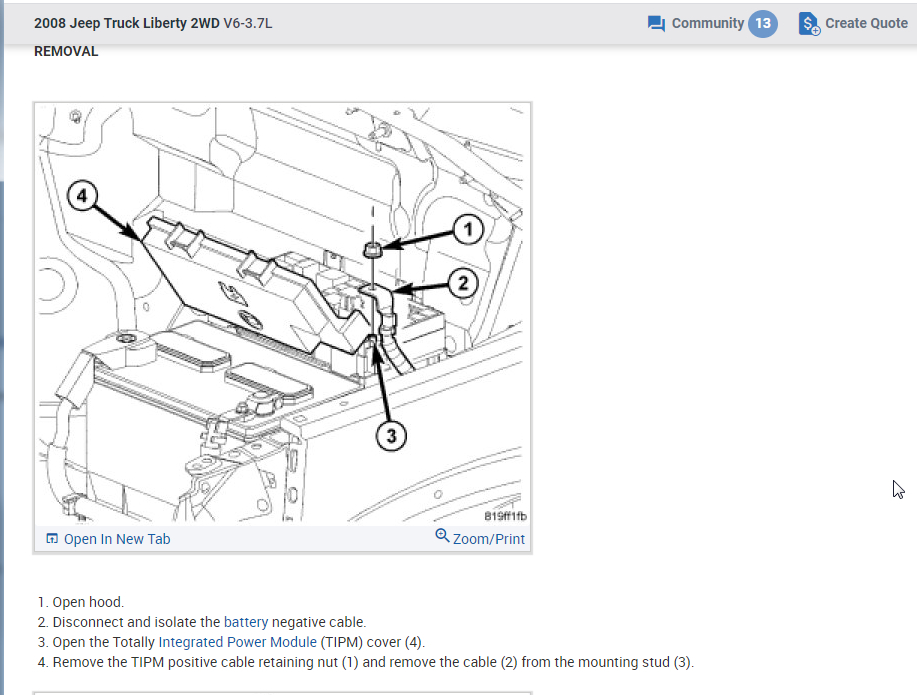The width and height of the screenshot is (917, 695).
Task: Click step 4 text about retaining nut
Action: click(x=373, y=662)
